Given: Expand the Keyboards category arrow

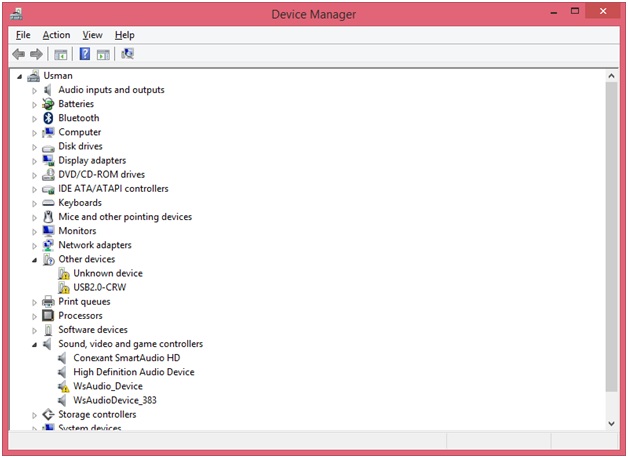Looking at the screenshot, I should [x=34, y=204].
